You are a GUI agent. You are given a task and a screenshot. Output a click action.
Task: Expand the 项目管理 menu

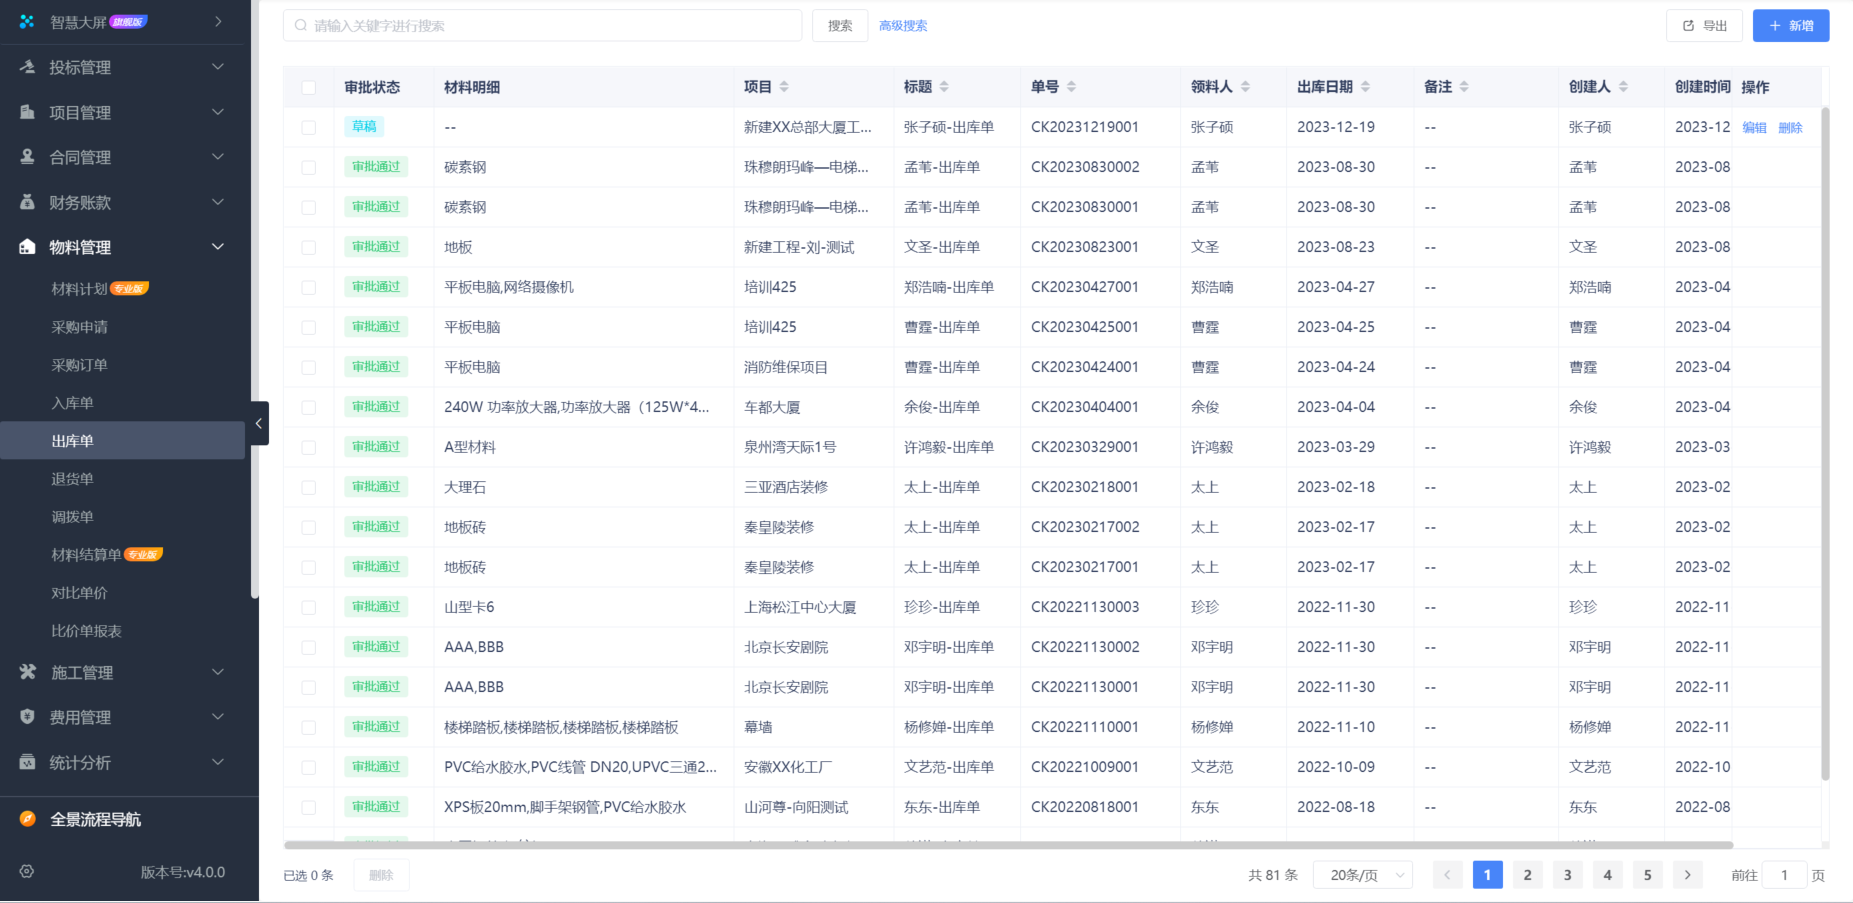(x=217, y=111)
